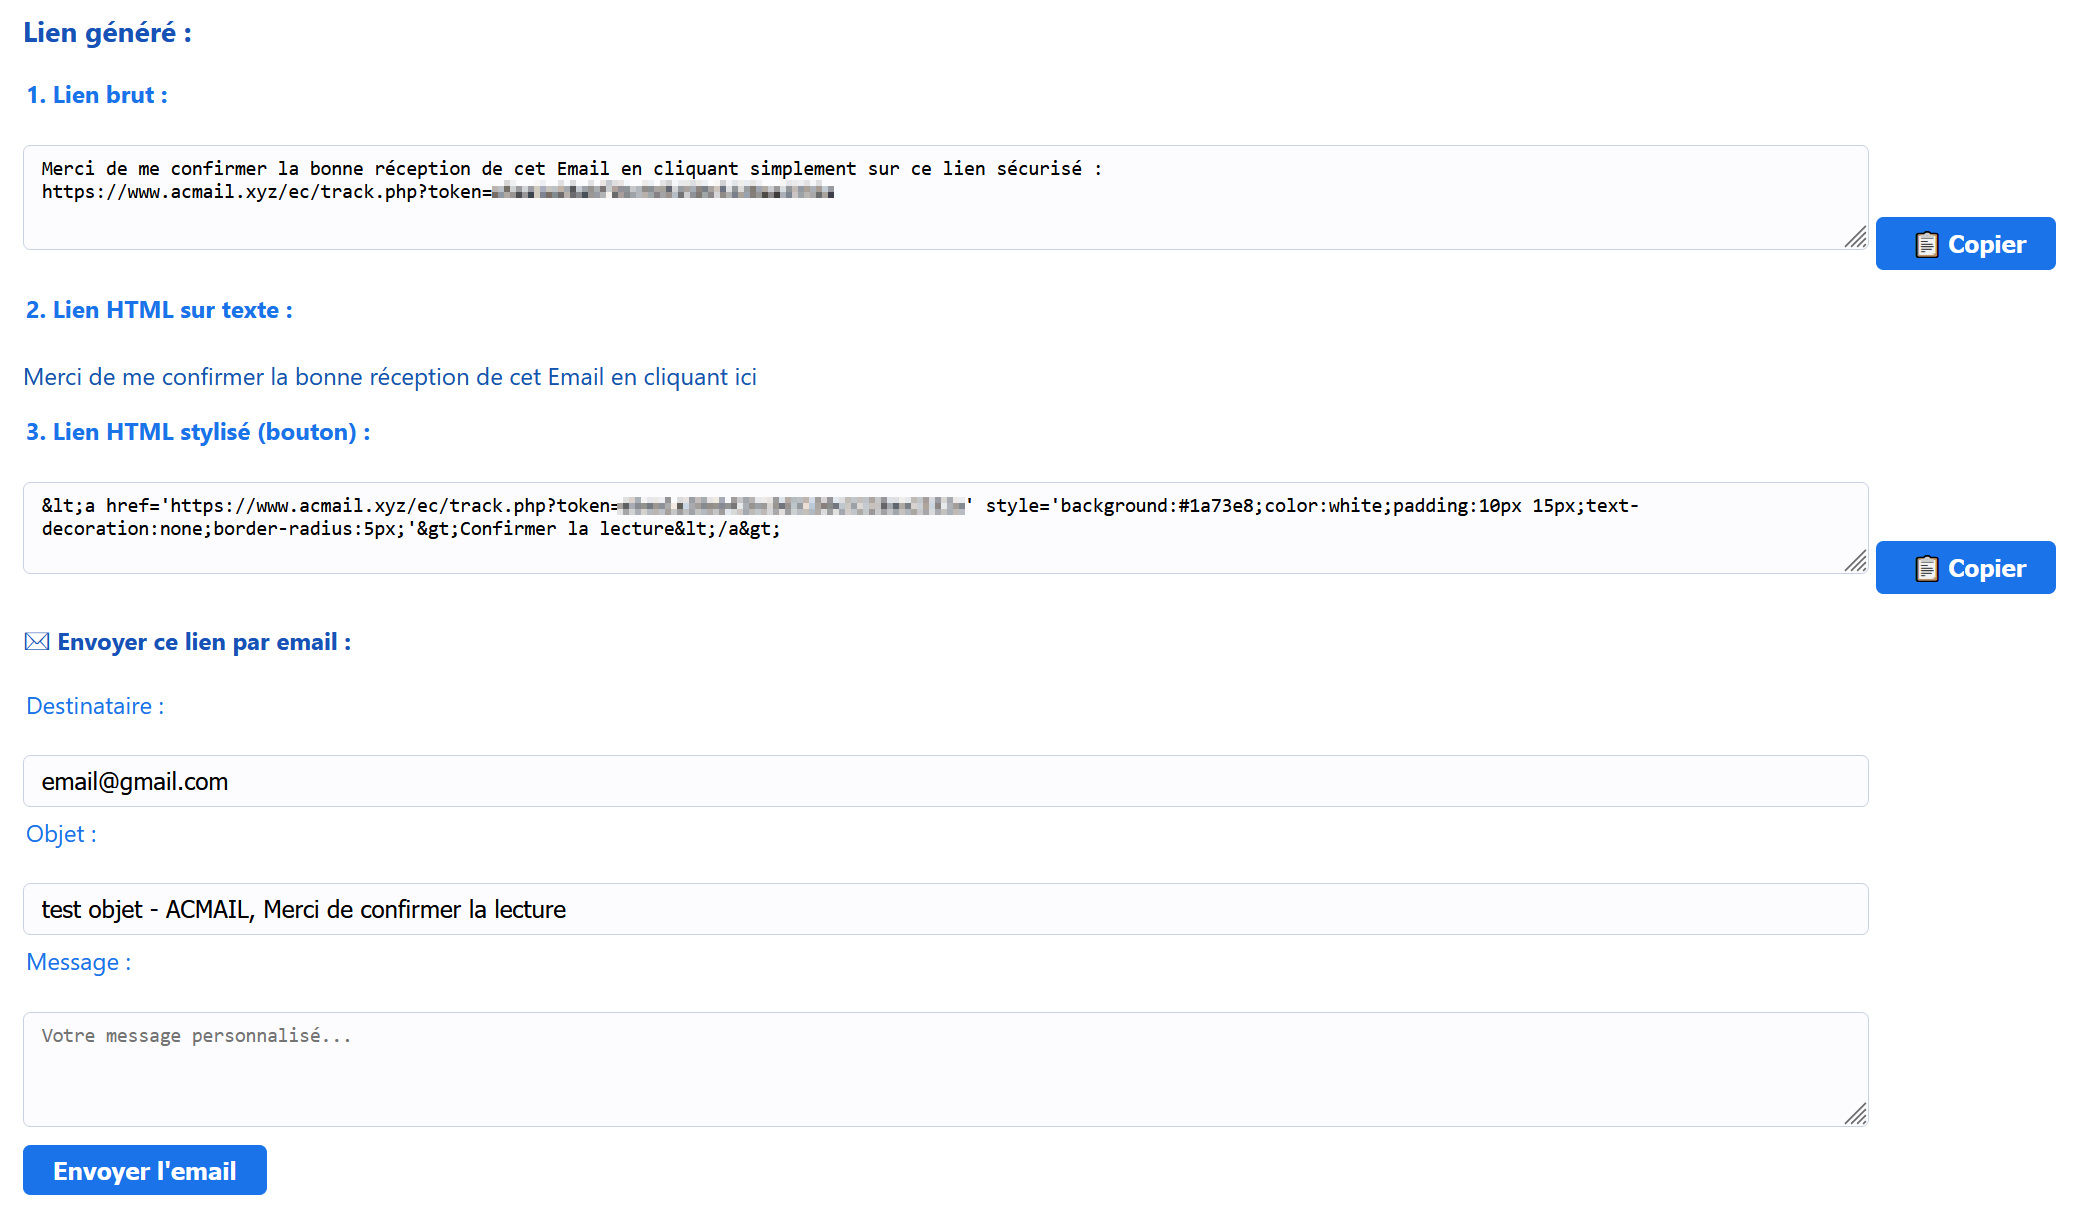Open the "Merci de me confirmer" HTML text link
Image resolution: width=2099 pixels, height=1211 pixels.
[390, 377]
